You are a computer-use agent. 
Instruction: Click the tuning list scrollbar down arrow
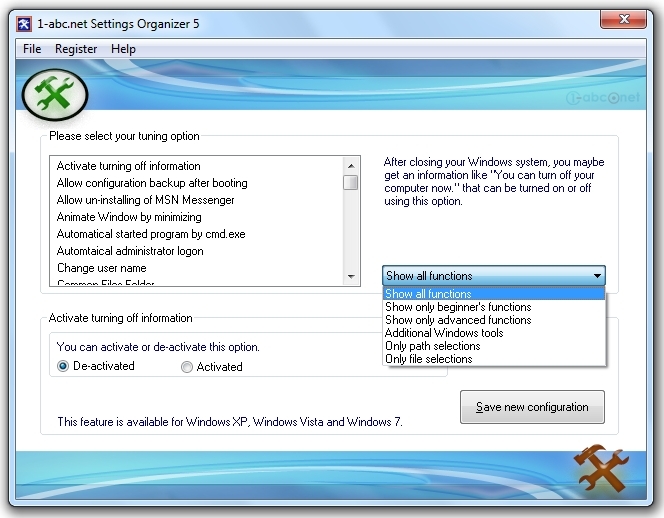click(x=351, y=276)
